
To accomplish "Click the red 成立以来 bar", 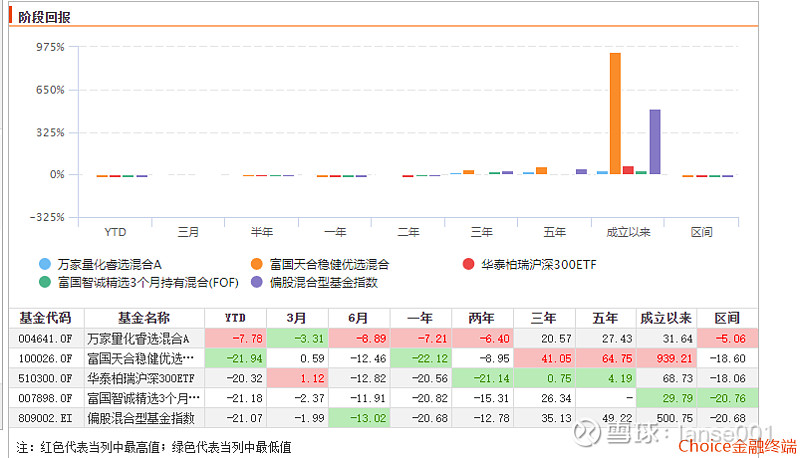I will point(628,170).
